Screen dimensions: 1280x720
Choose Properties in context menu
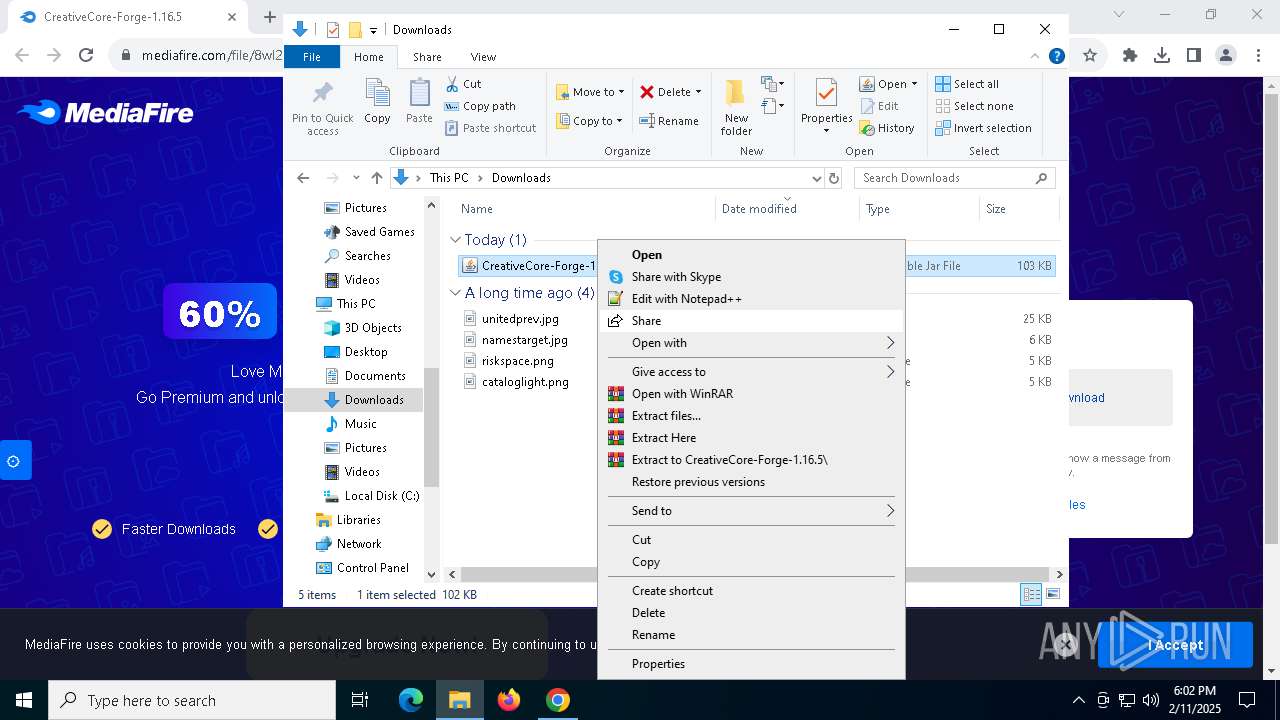click(x=752, y=664)
